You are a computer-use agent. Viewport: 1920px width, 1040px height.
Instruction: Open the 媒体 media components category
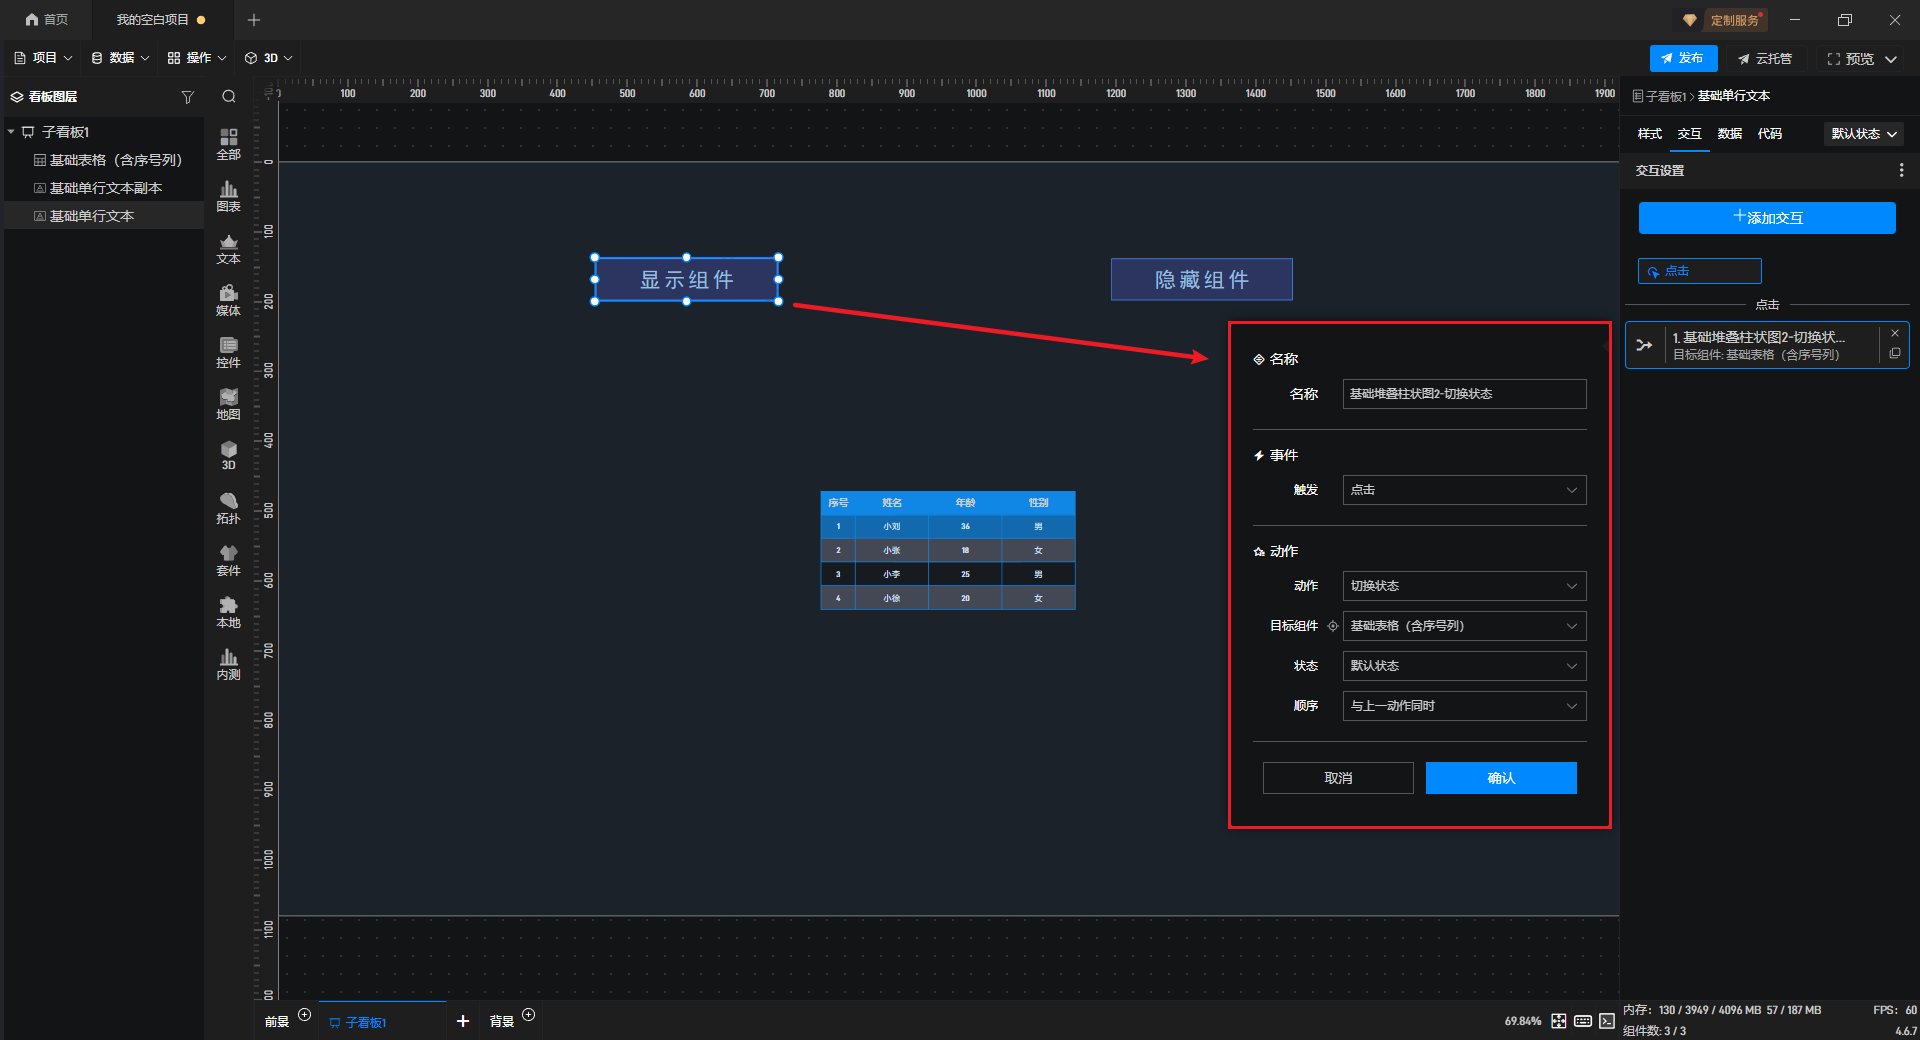point(228,300)
